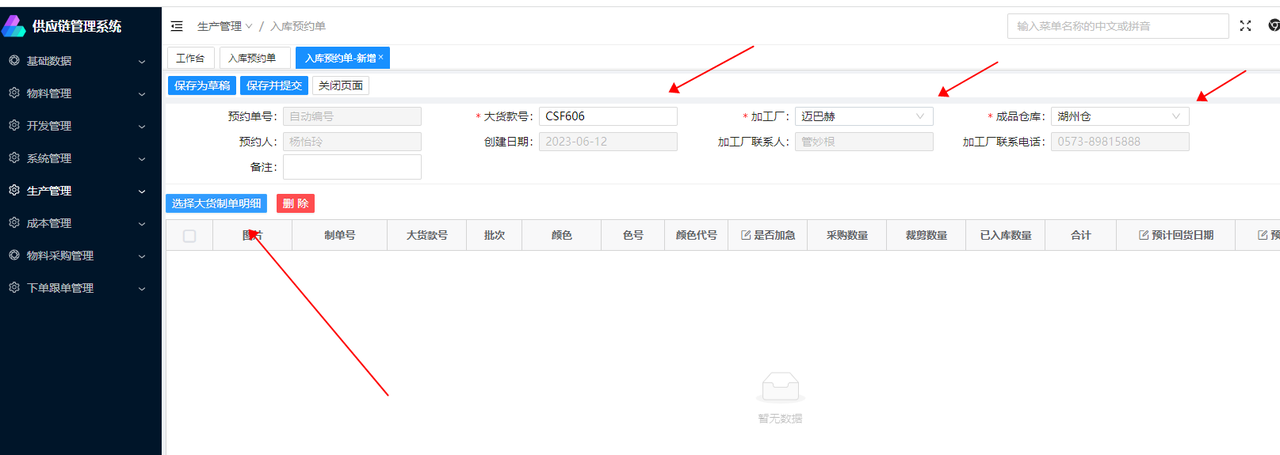Click the edit icon beside 是否加急 column
1280x455 pixels.
point(745,236)
